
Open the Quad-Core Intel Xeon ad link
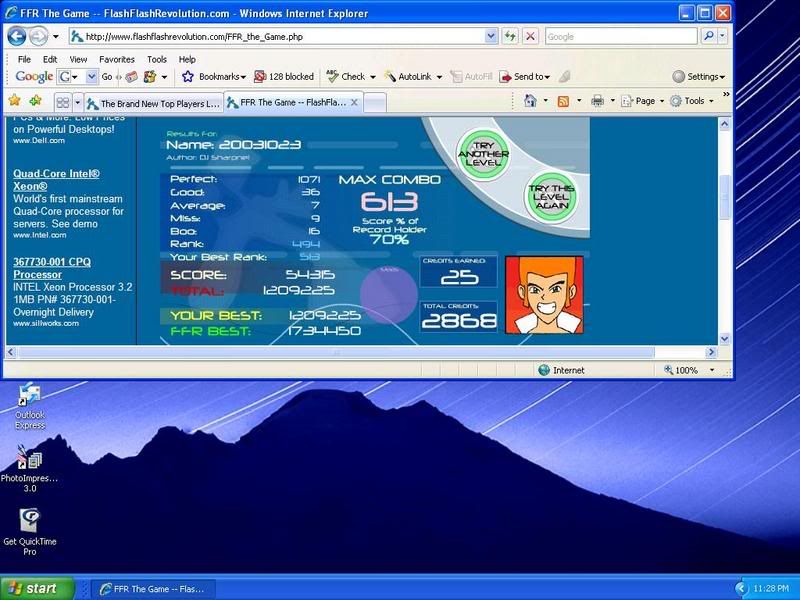(56, 180)
